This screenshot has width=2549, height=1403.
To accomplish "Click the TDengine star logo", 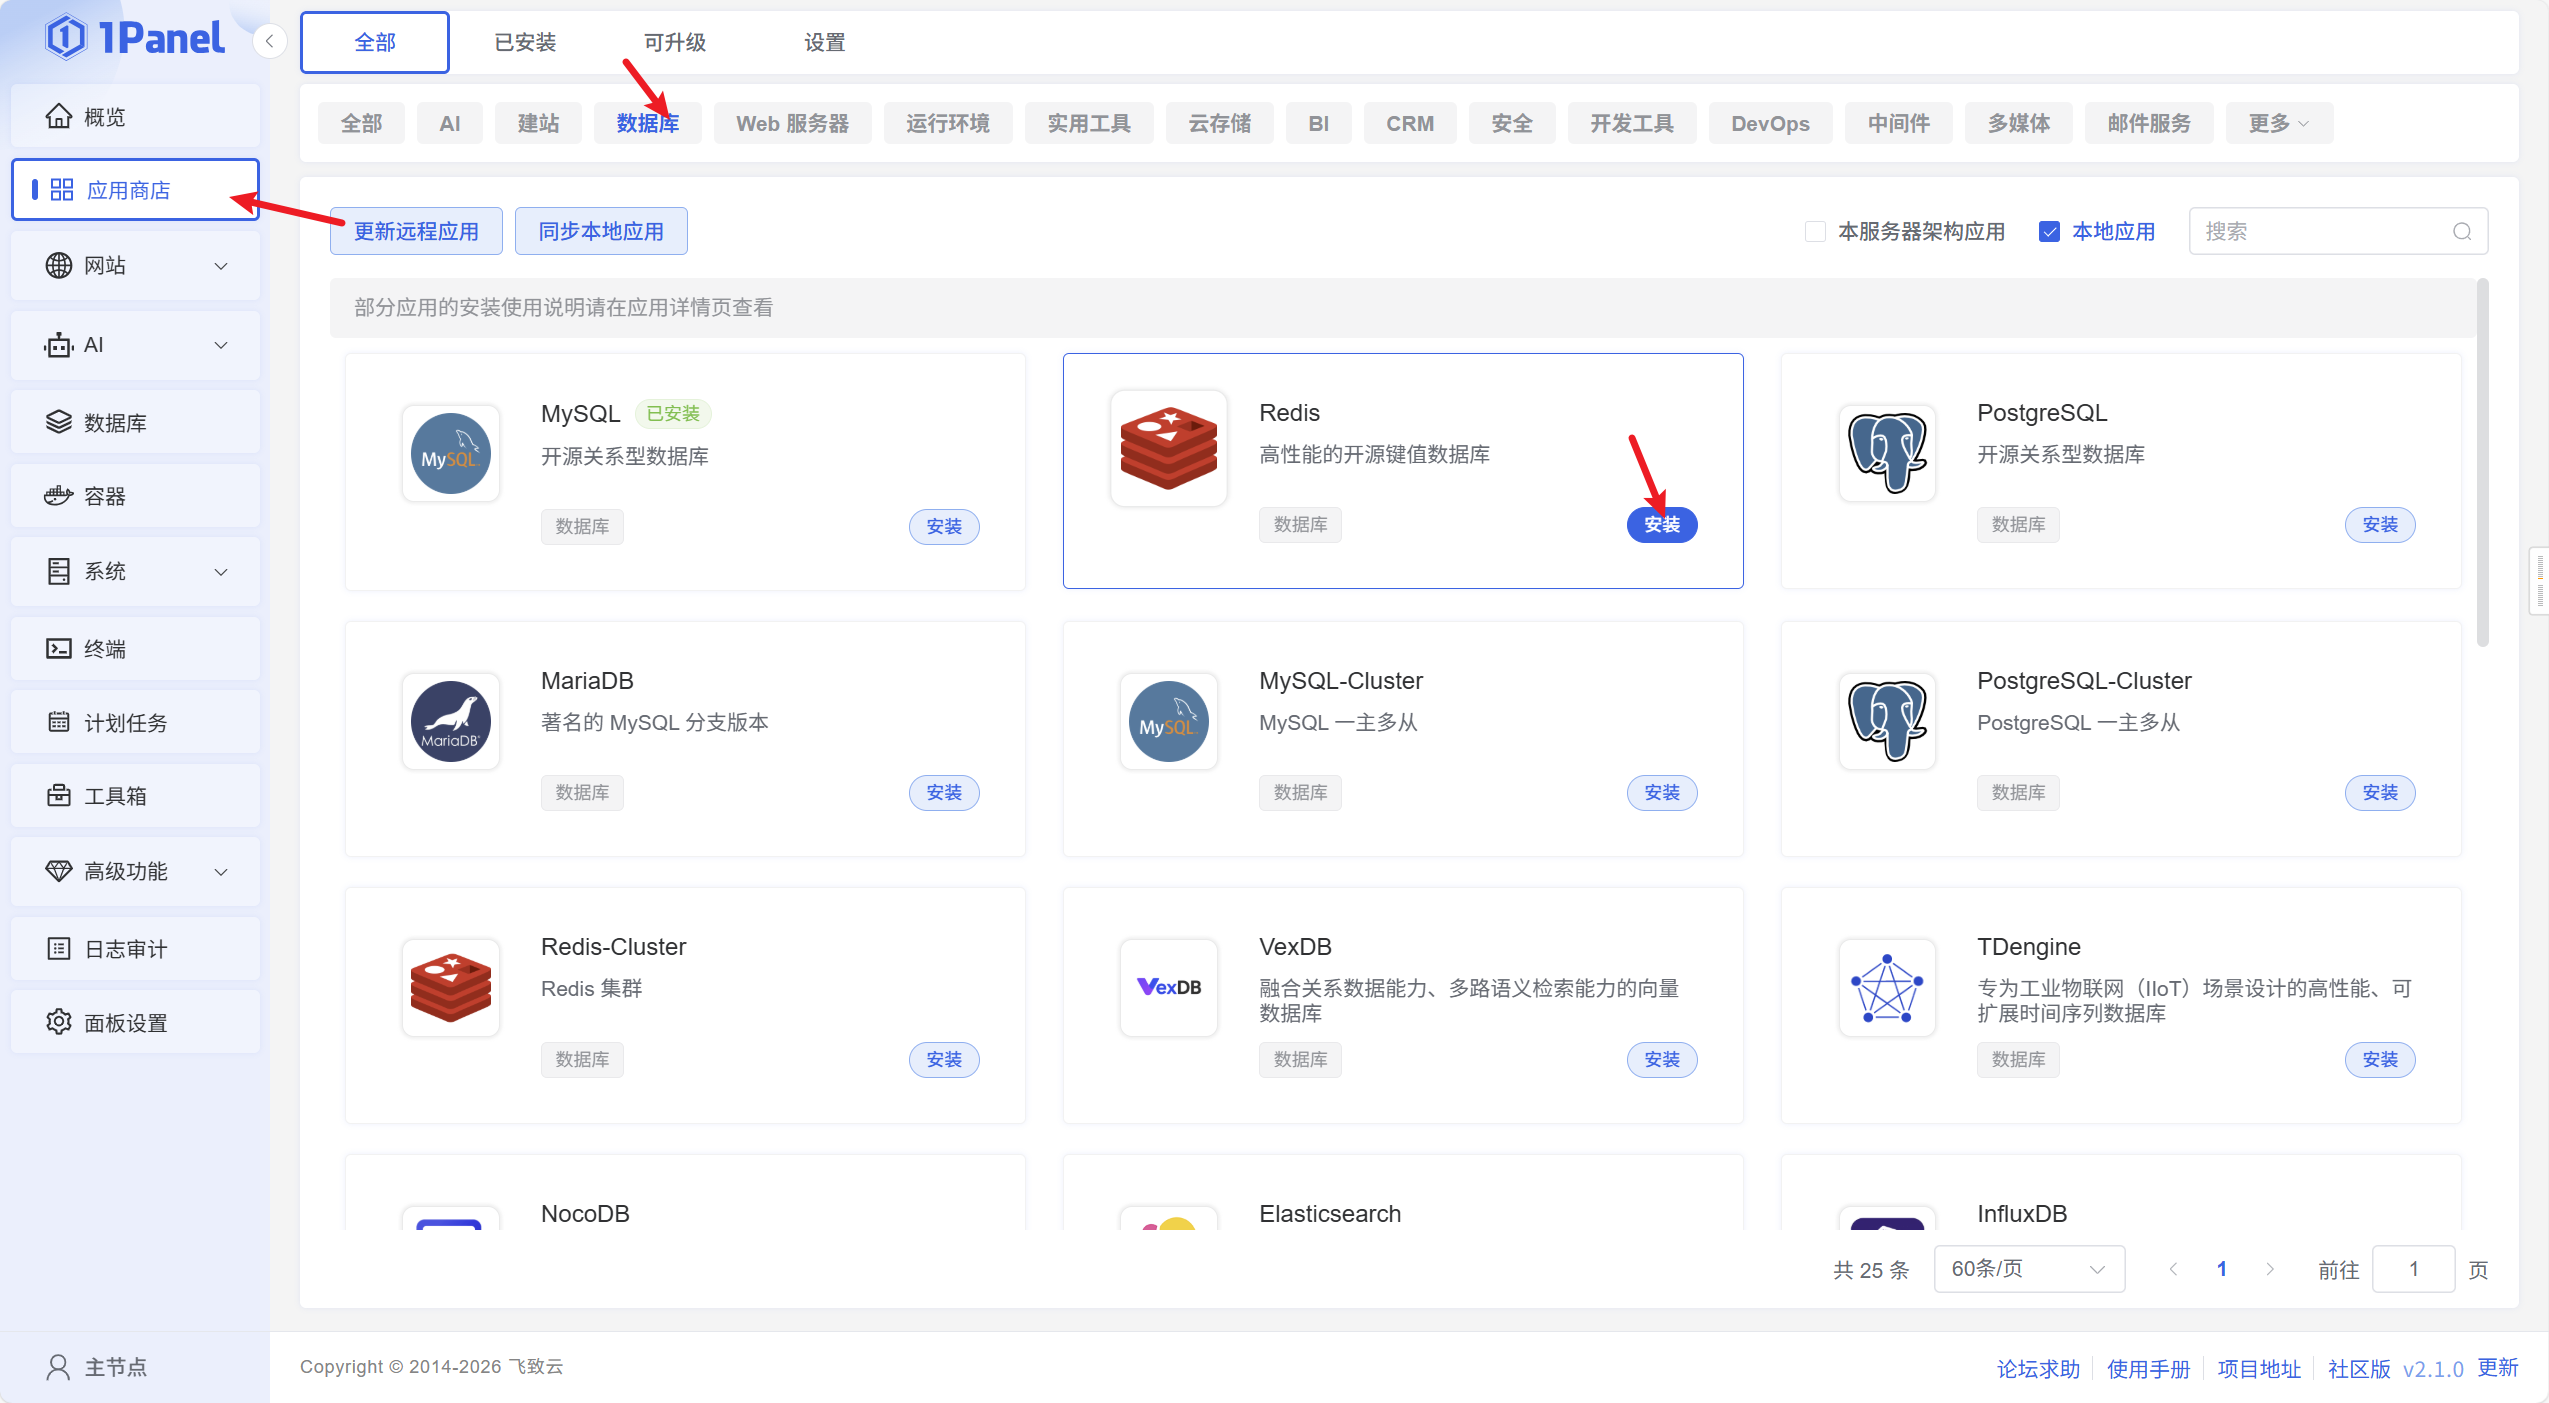I will point(1886,988).
